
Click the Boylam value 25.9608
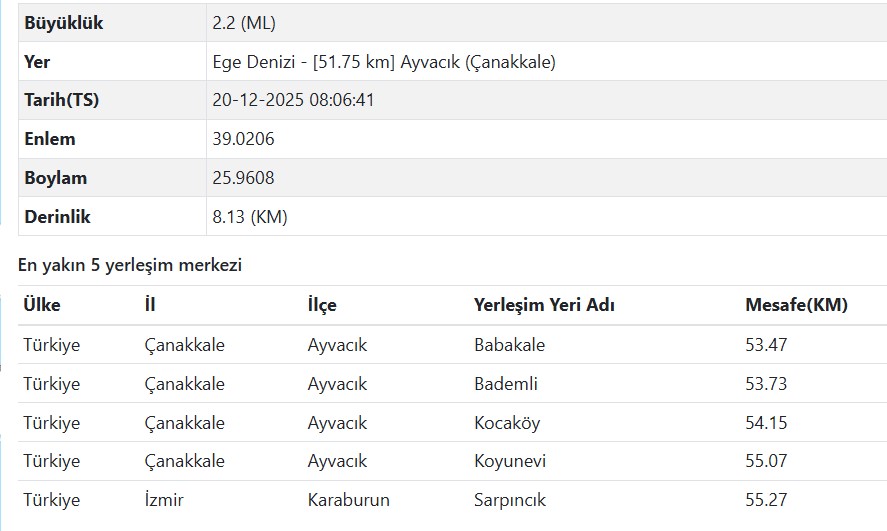(x=243, y=178)
